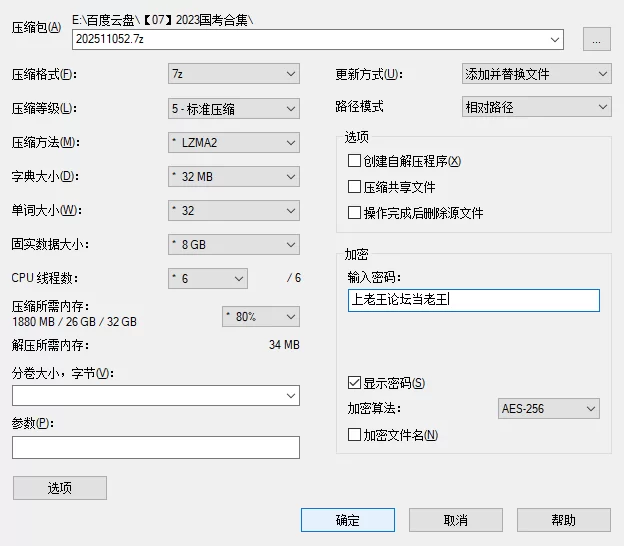Toggle 压缩共享文件 checkbox
The height and width of the screenshot is (546, 624).
(x=354, y=187)
